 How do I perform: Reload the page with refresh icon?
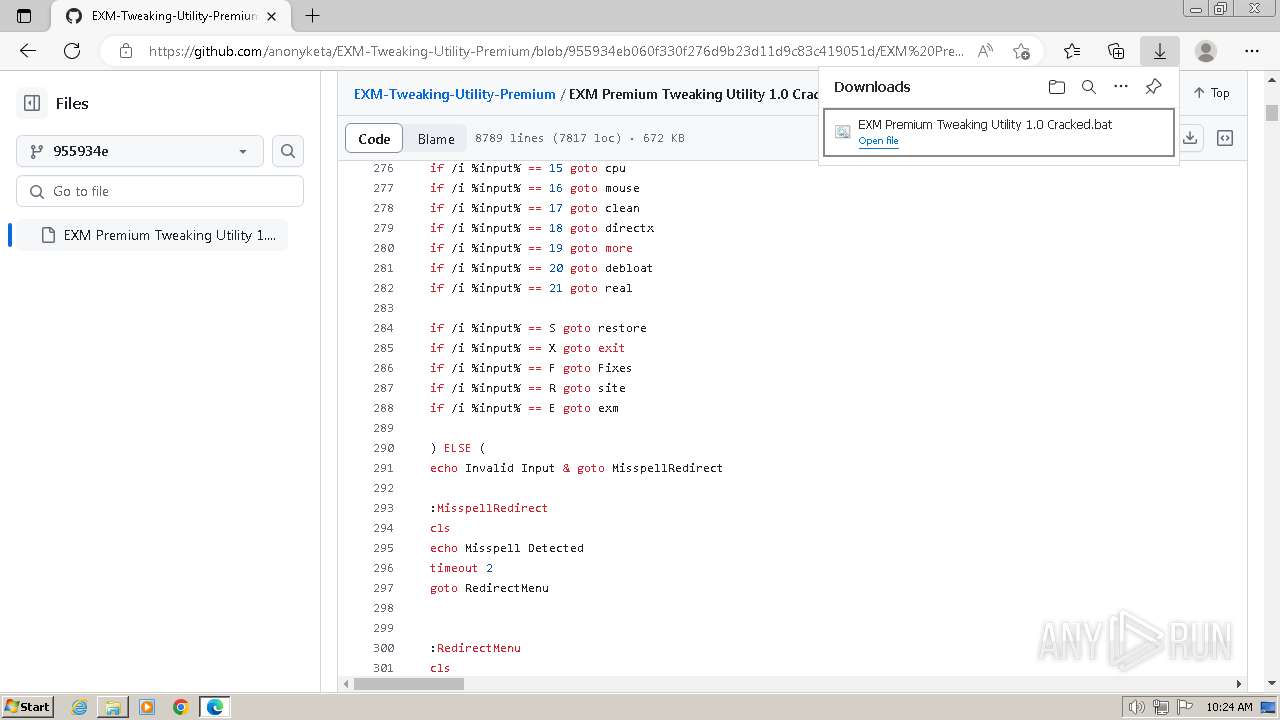click(72, 51)
